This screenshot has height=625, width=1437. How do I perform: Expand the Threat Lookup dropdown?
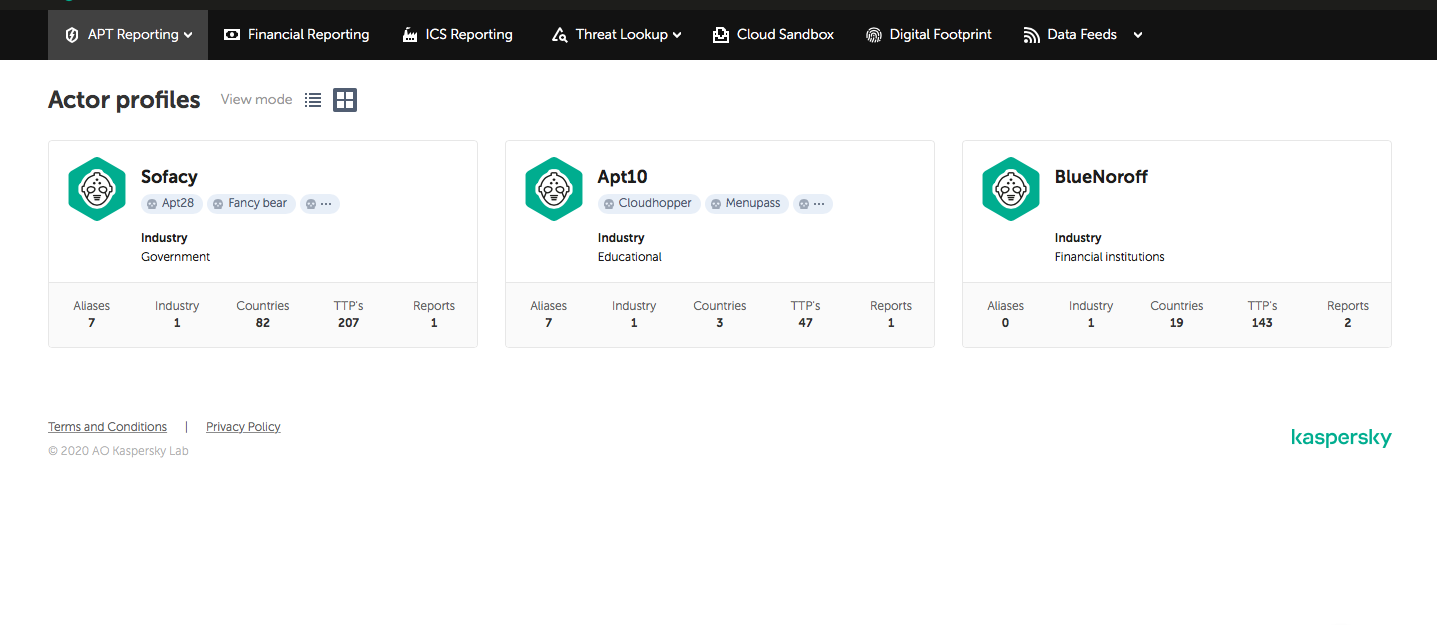[x=617, y=35]
